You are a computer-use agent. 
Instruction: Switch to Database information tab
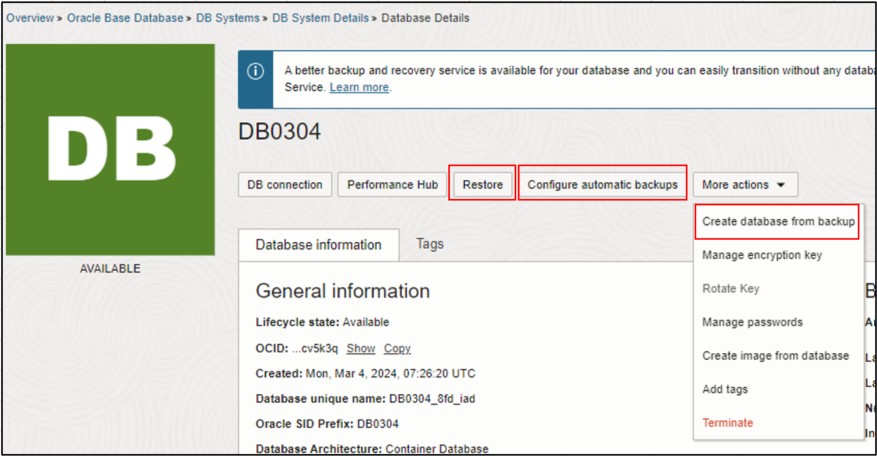[x=319, y=245]
